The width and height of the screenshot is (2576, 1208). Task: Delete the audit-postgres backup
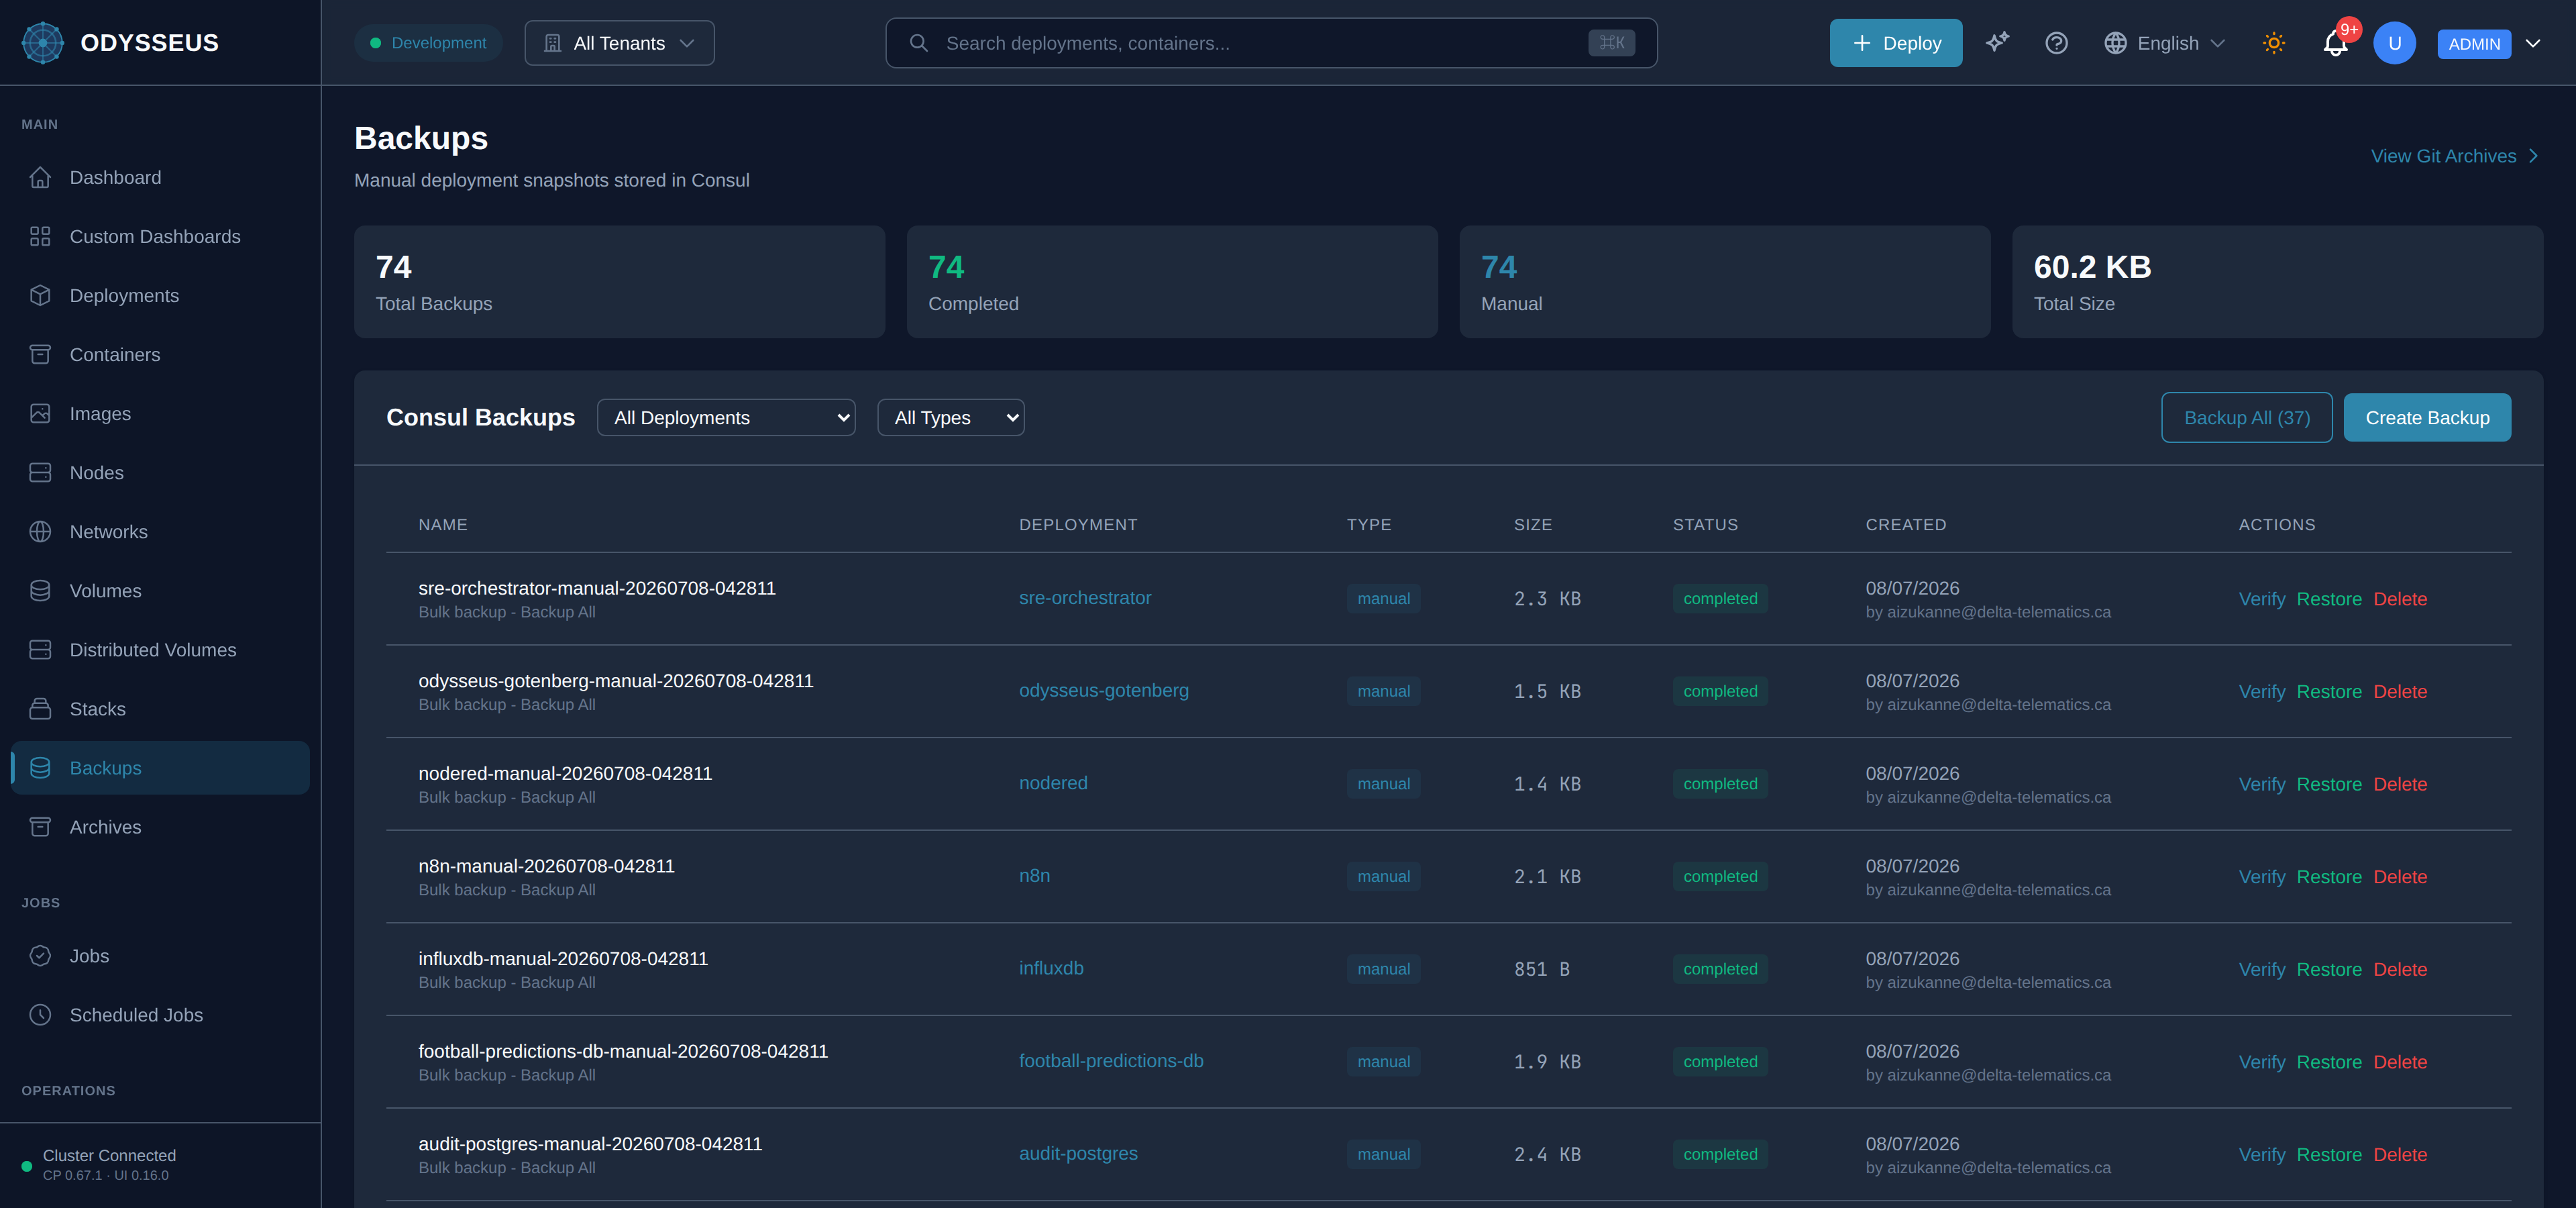[2399, 1154]
